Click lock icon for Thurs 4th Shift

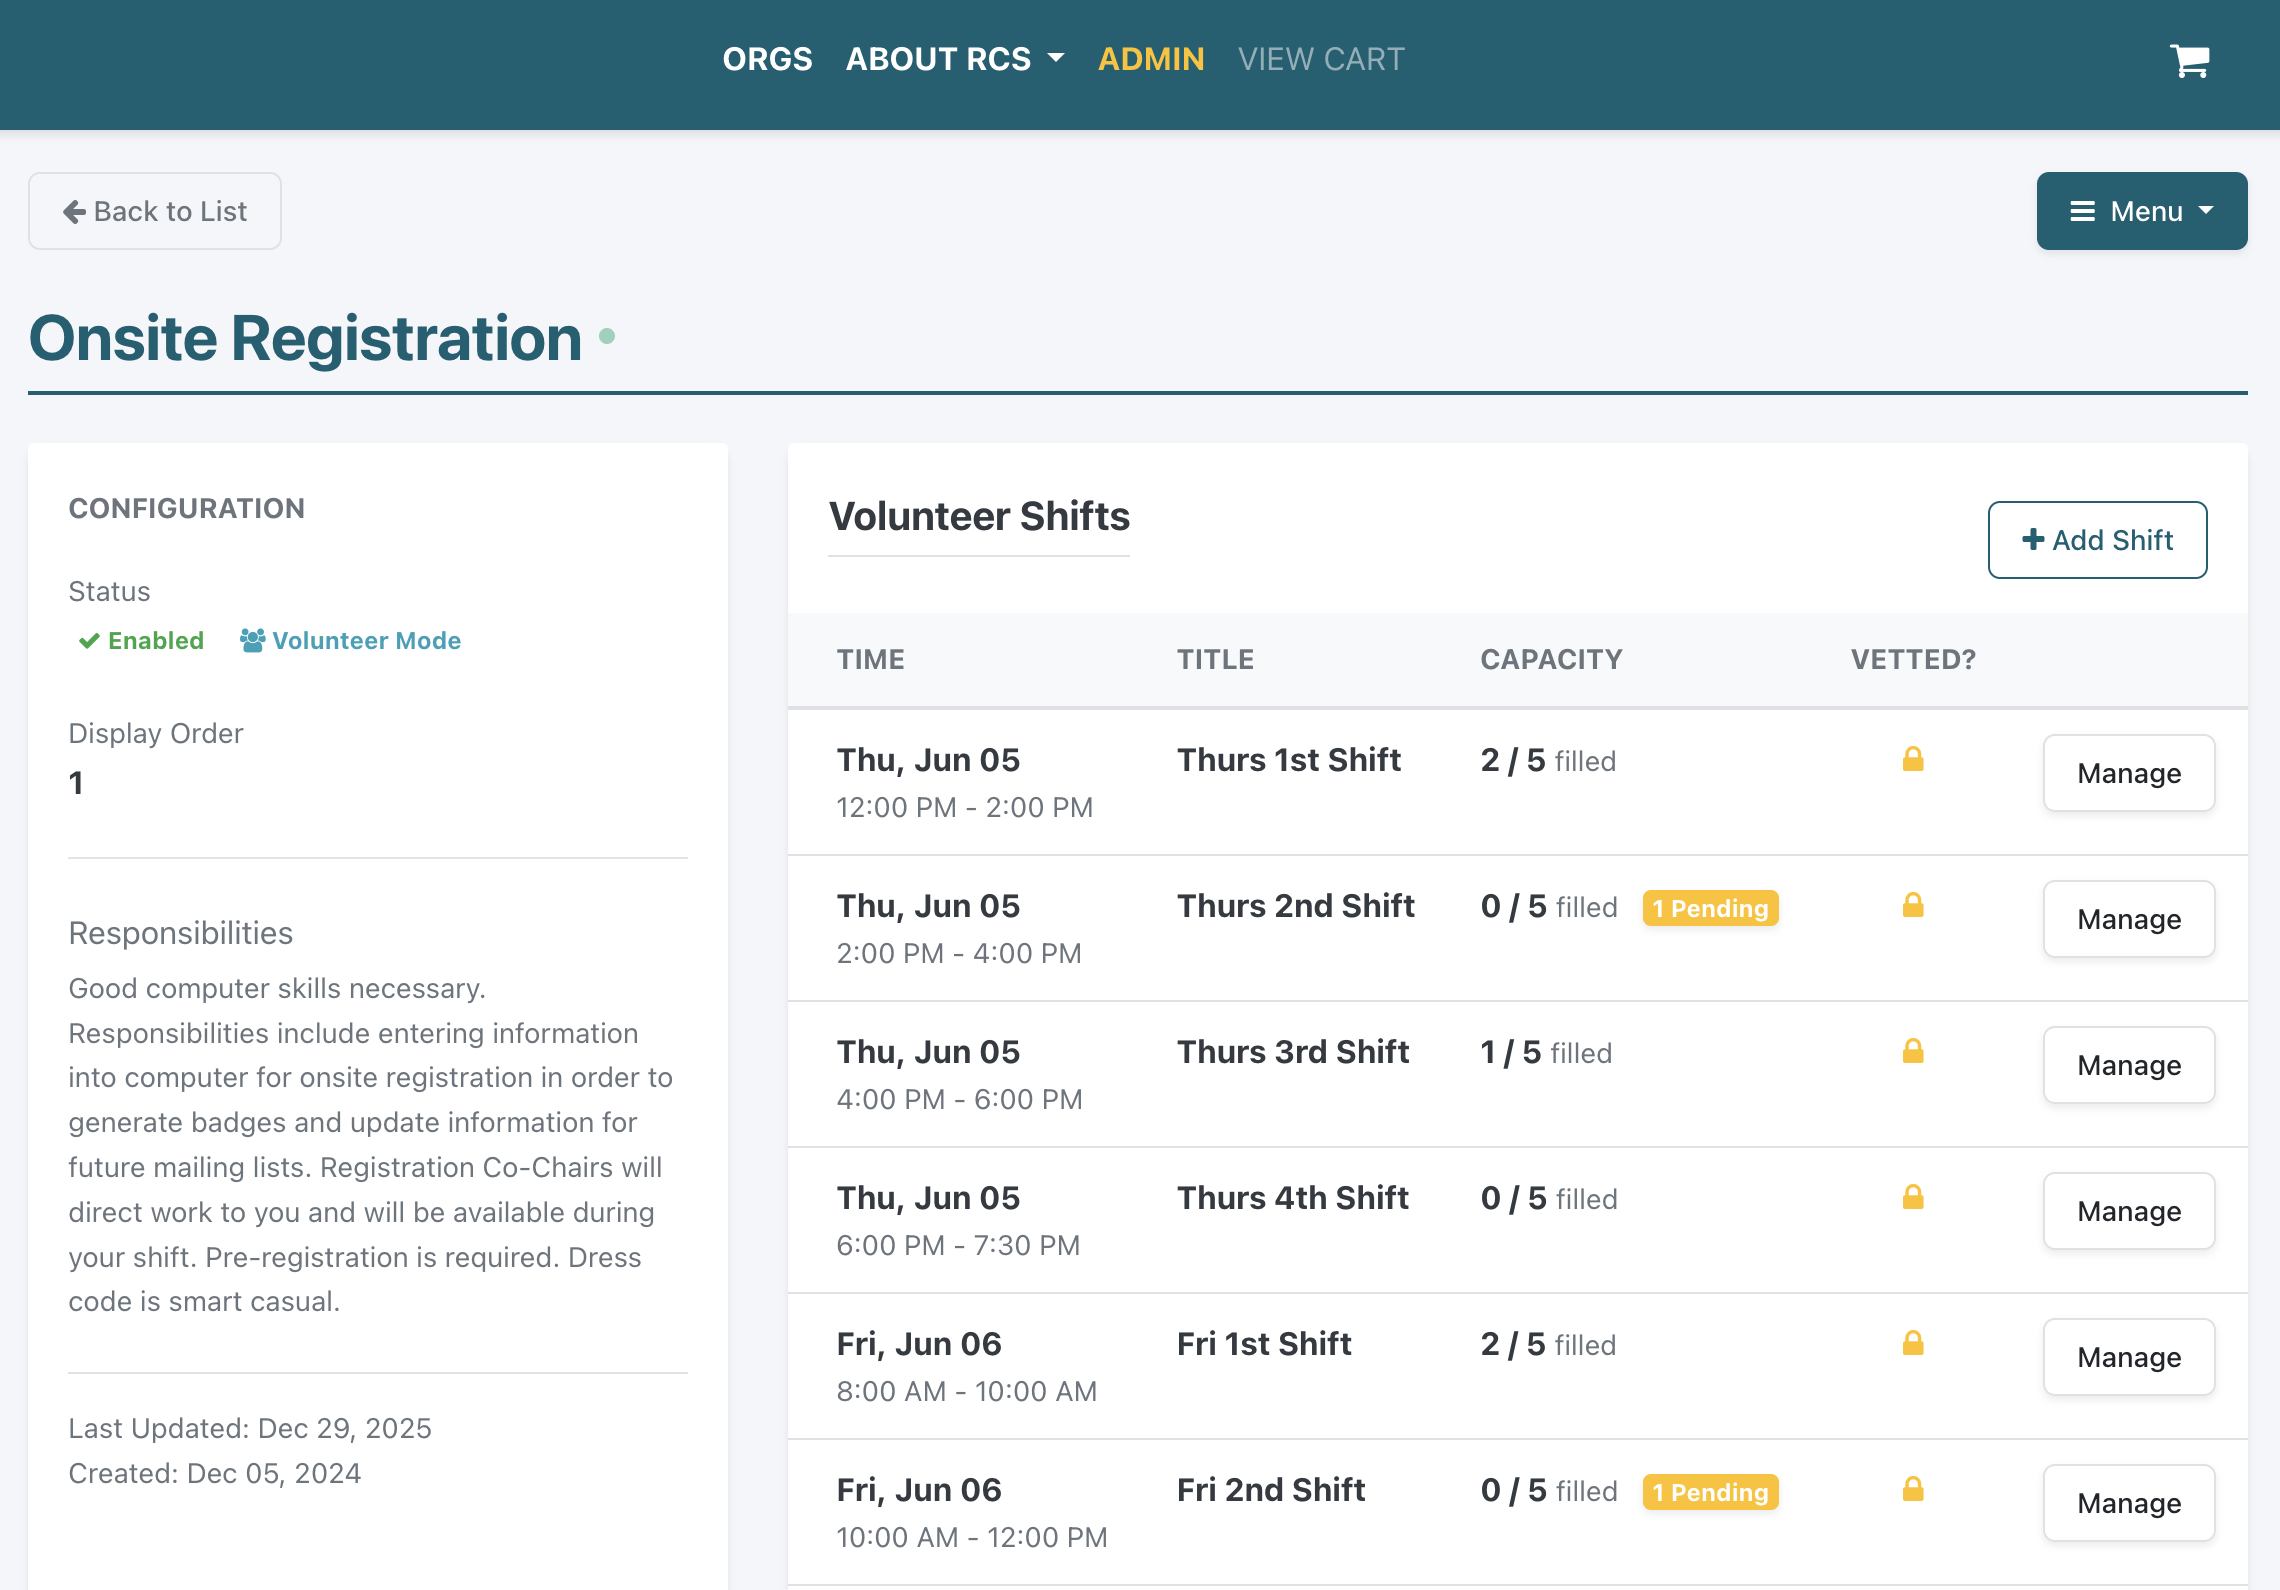[x=1912, y=1197]
